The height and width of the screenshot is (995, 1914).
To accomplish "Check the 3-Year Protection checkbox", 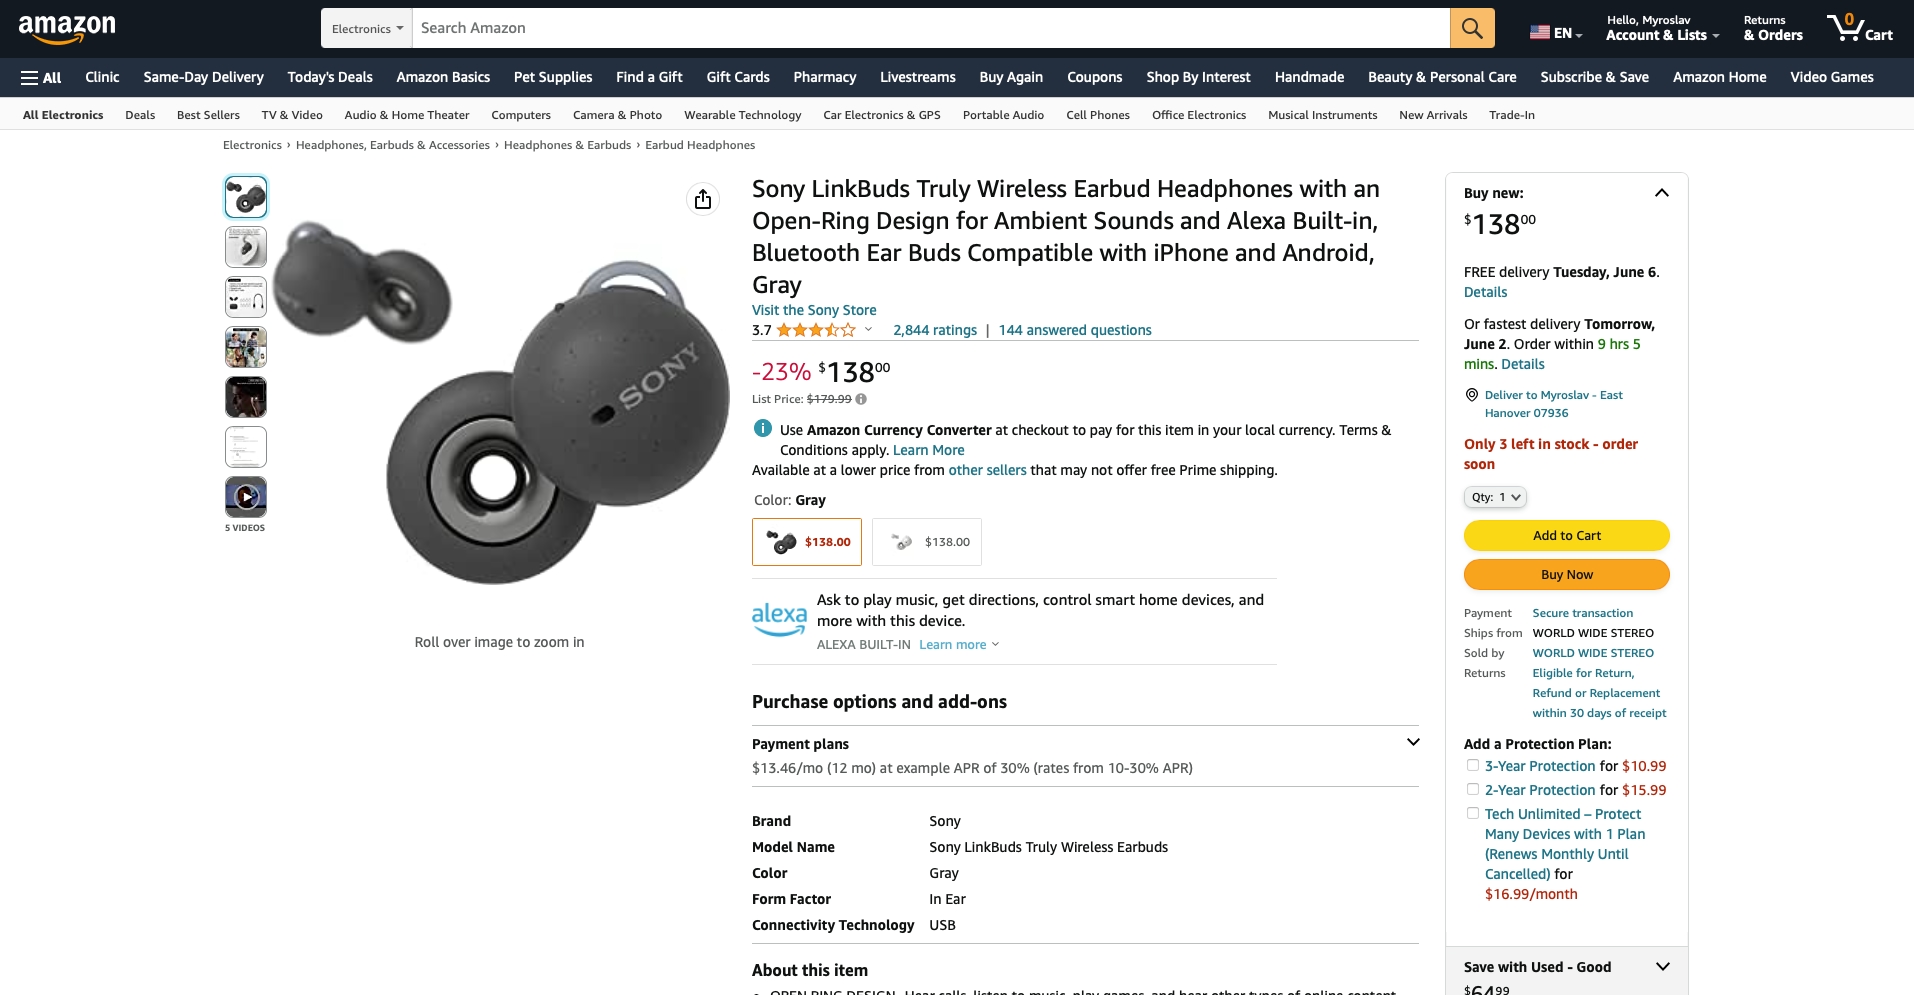I will [x=1472, y=766].
